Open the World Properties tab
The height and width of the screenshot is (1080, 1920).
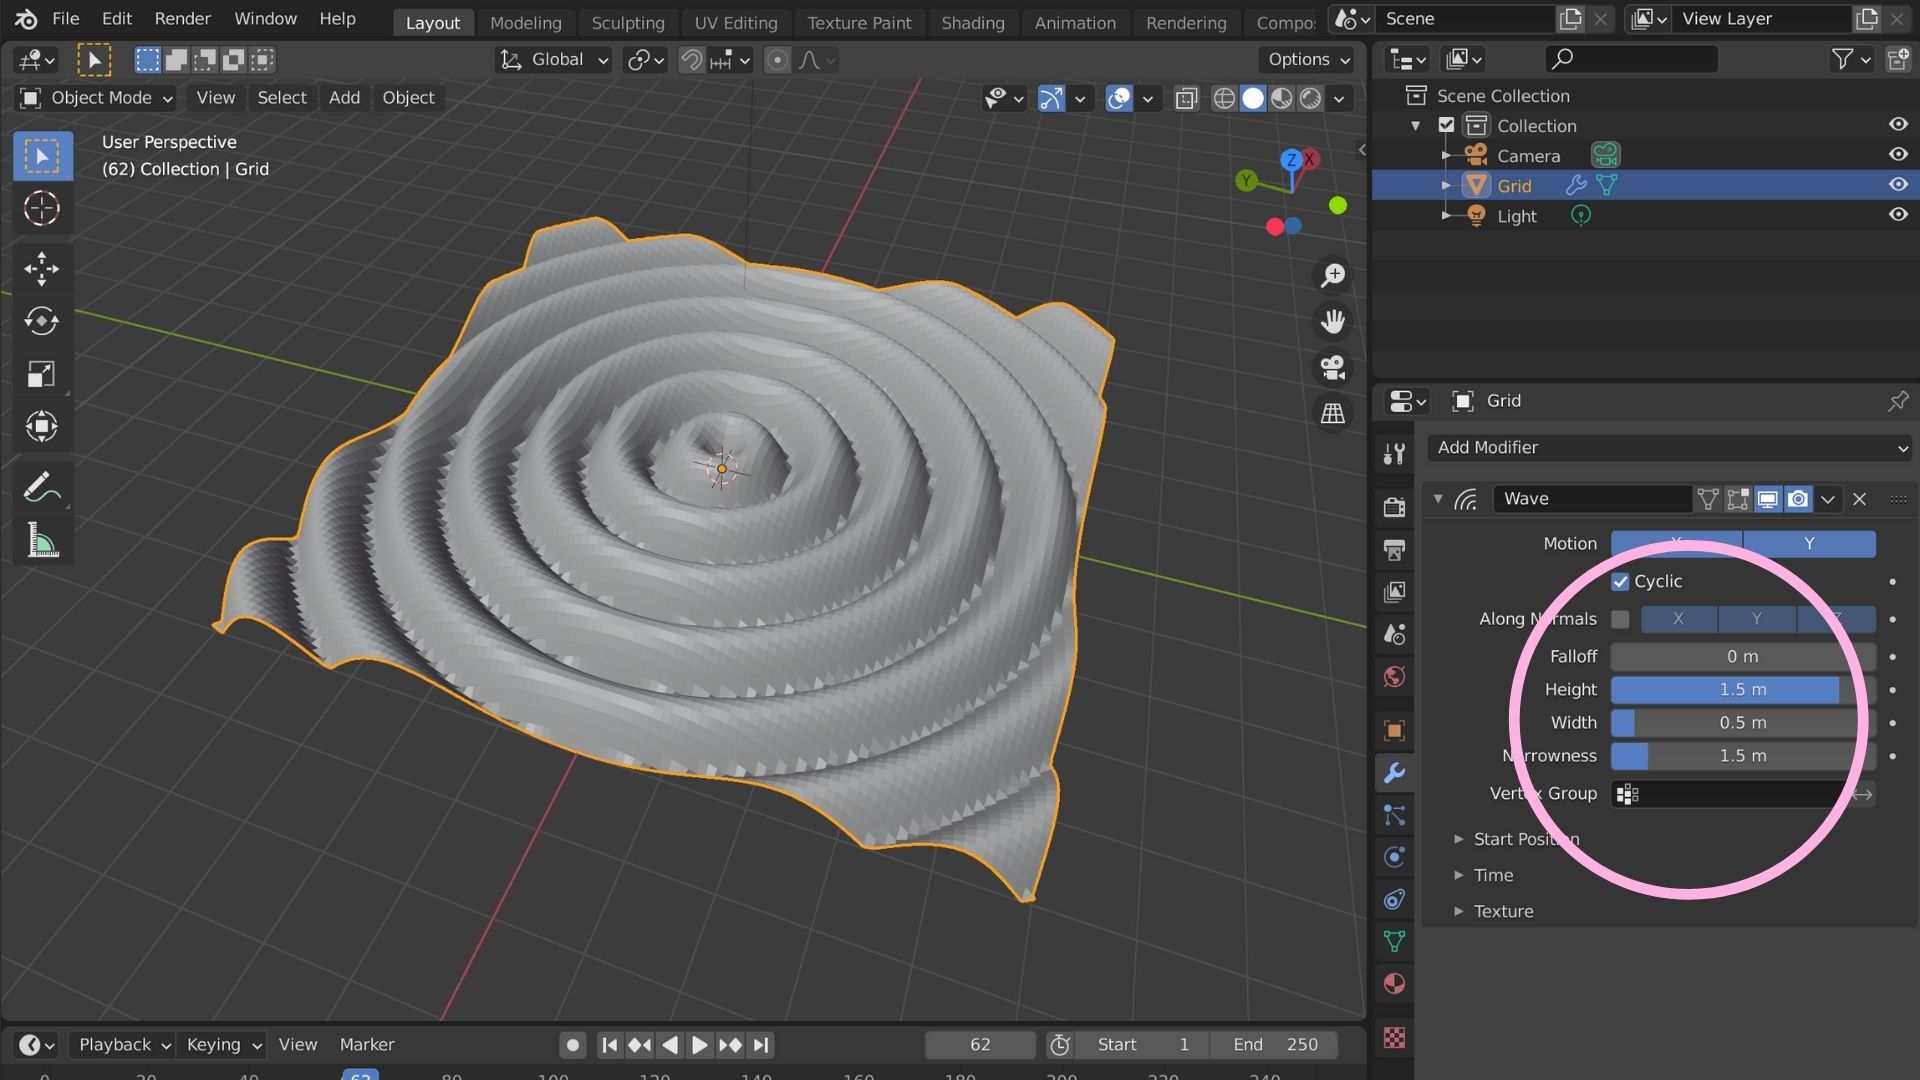point(1394,676)
